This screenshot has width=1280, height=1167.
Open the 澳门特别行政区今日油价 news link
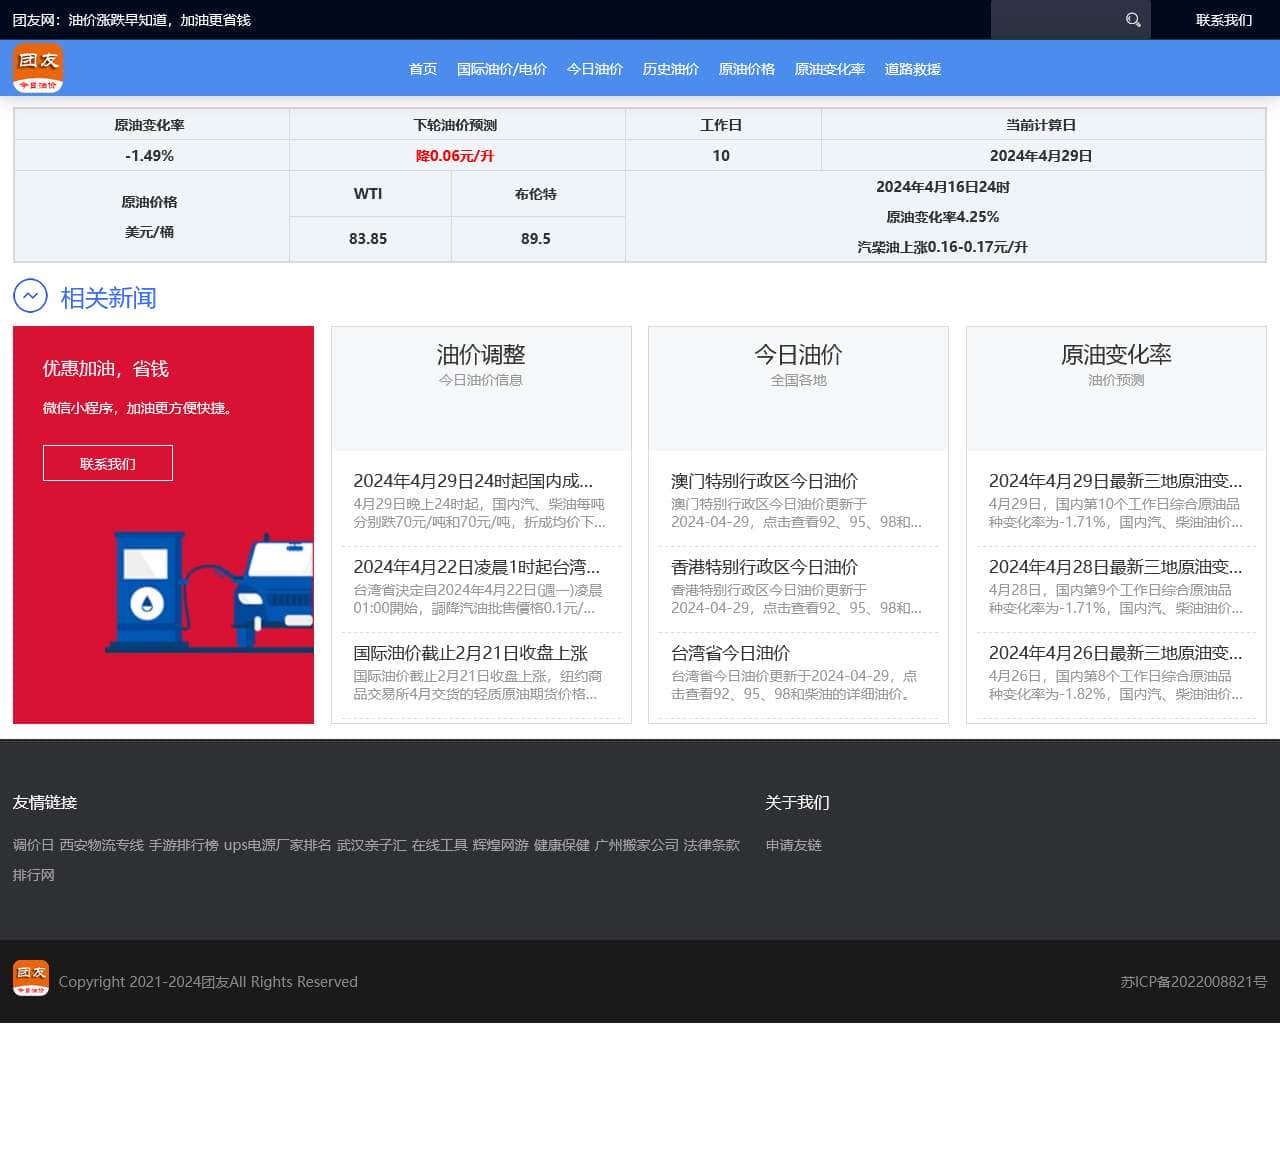(765, 481)
